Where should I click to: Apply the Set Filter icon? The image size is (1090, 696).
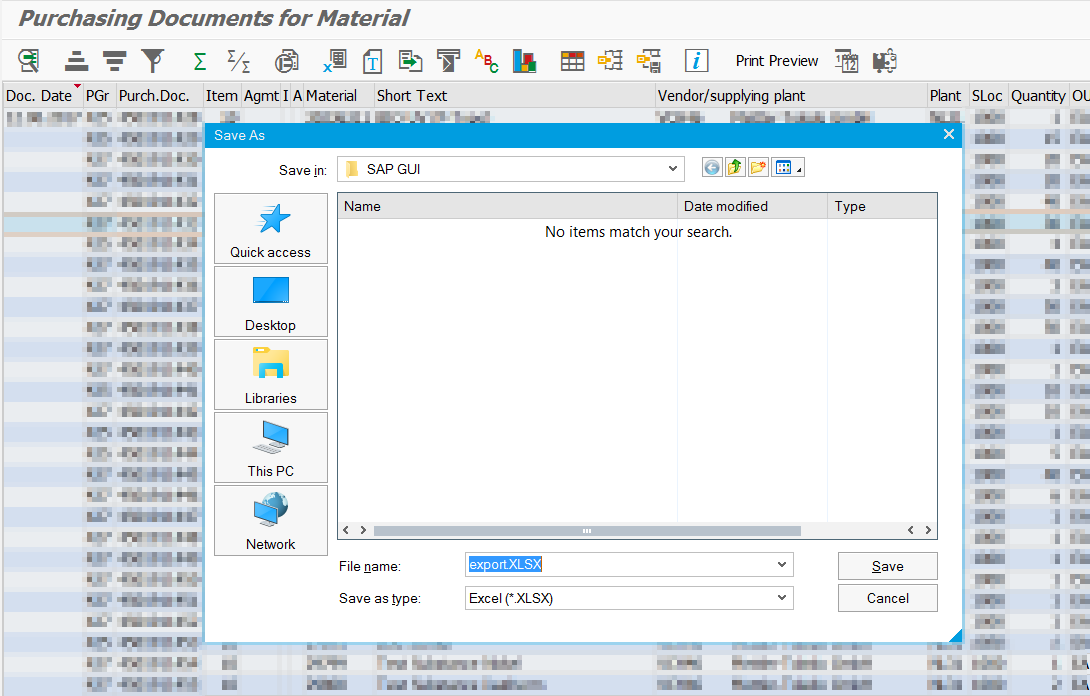tap(152, 60)
